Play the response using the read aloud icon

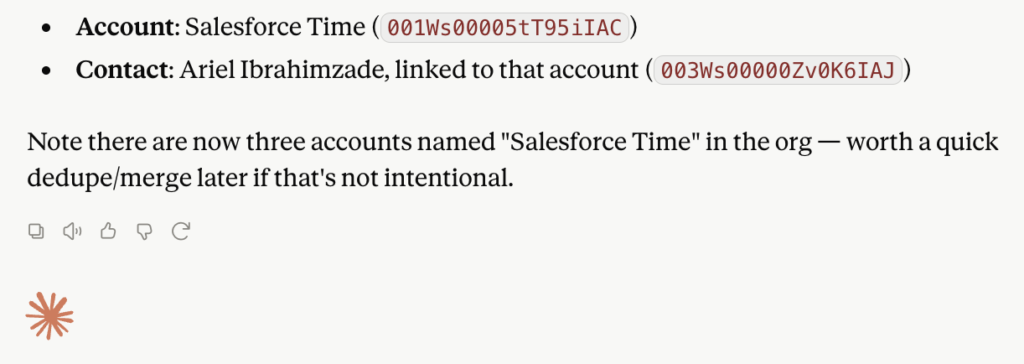[72, 231]
